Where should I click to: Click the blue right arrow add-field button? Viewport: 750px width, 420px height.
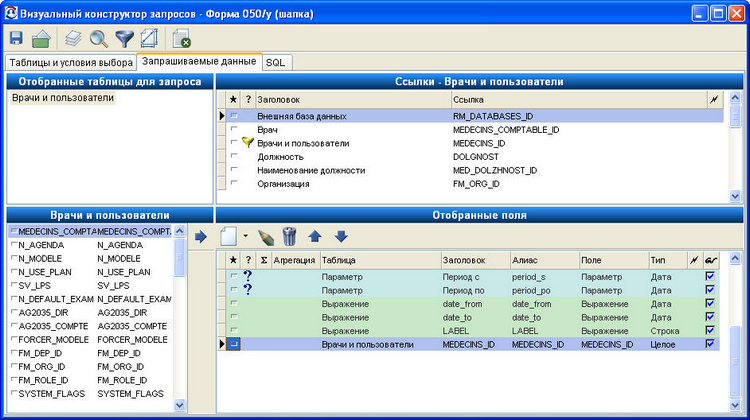pyautogui.click(x=200, y=236)
